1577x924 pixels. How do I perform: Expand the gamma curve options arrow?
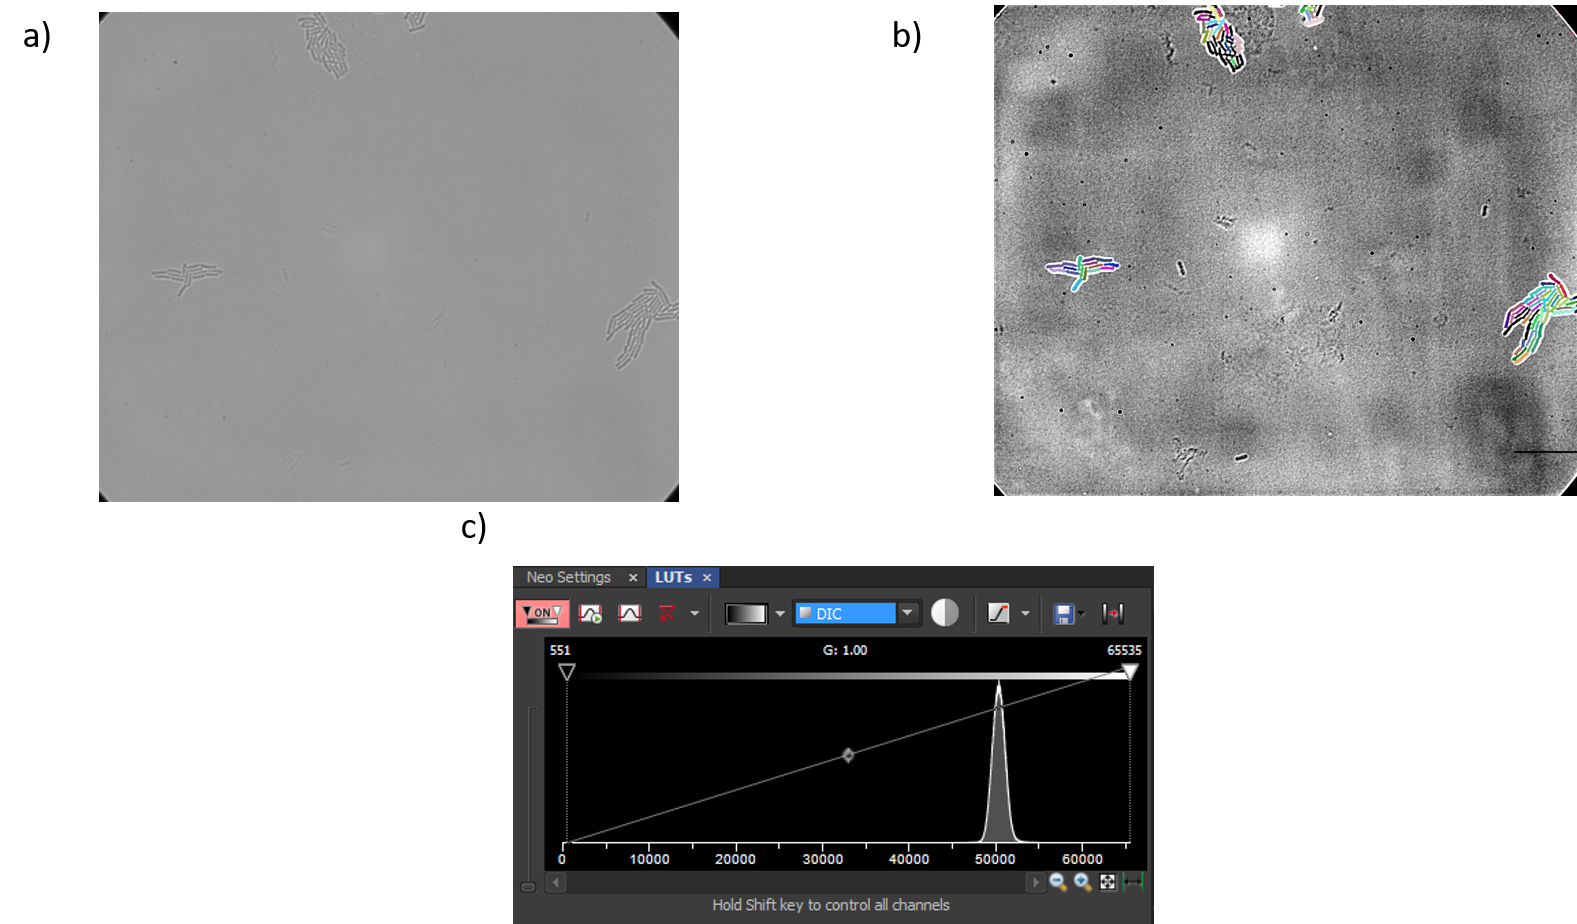1025,613
